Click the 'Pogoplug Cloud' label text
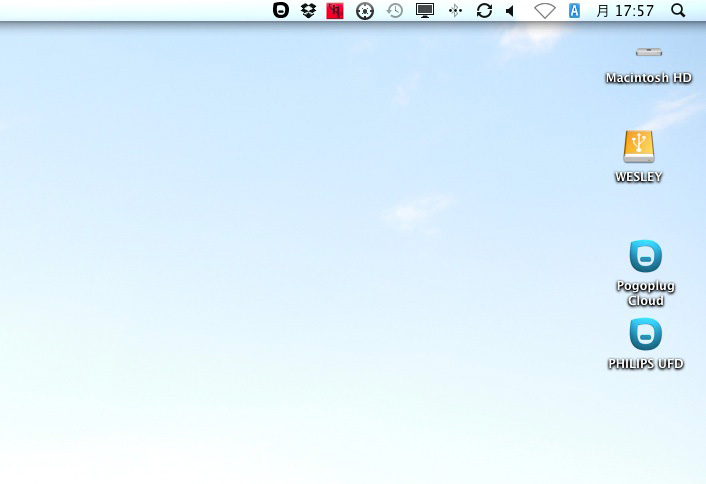This screenshot has width=706, height=484. click(646, 293)
